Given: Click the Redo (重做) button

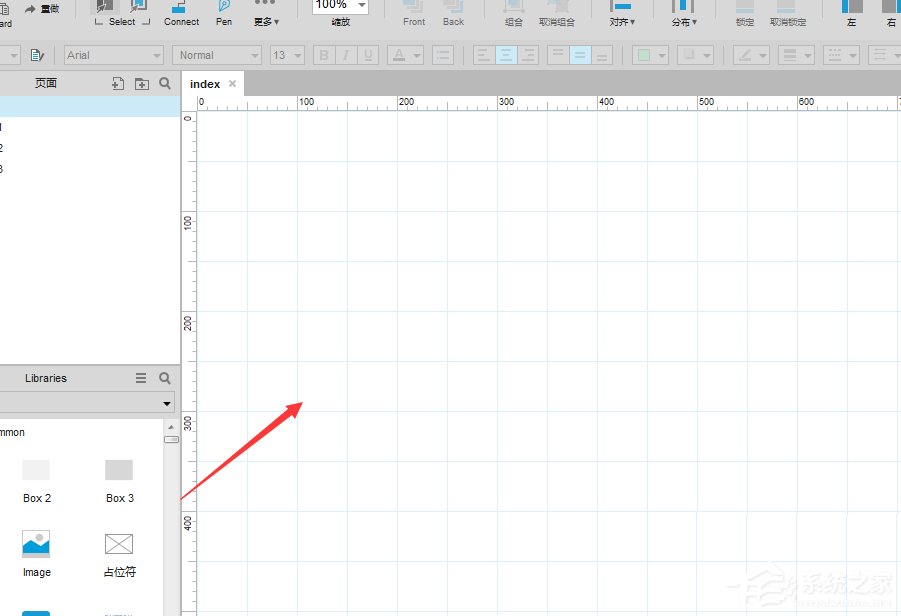Looking at the screenshot, I should click(42, 9).
